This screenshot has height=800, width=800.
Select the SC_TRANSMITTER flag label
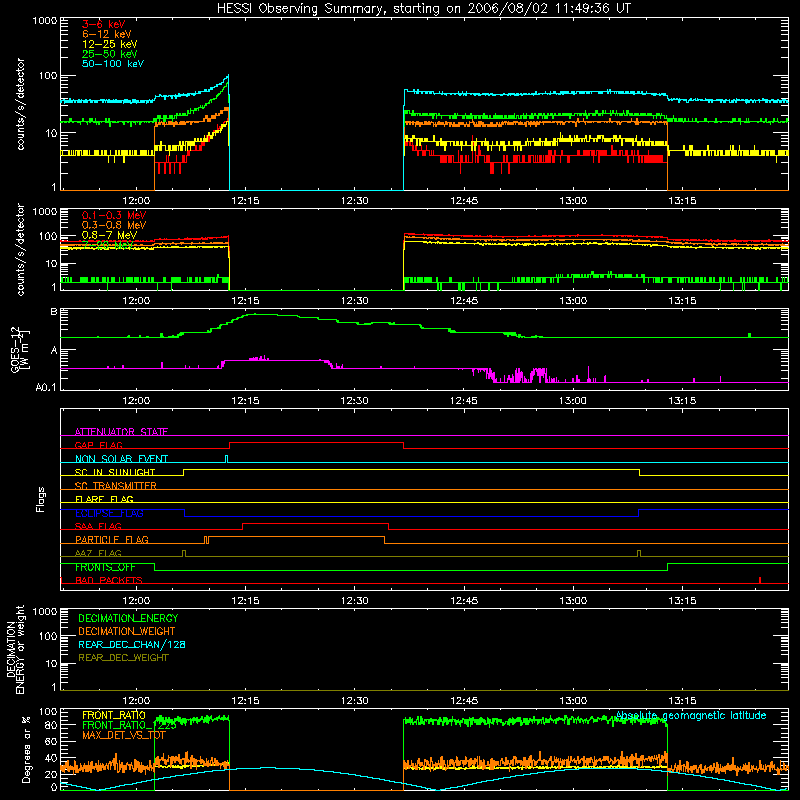tap(115, 486)
